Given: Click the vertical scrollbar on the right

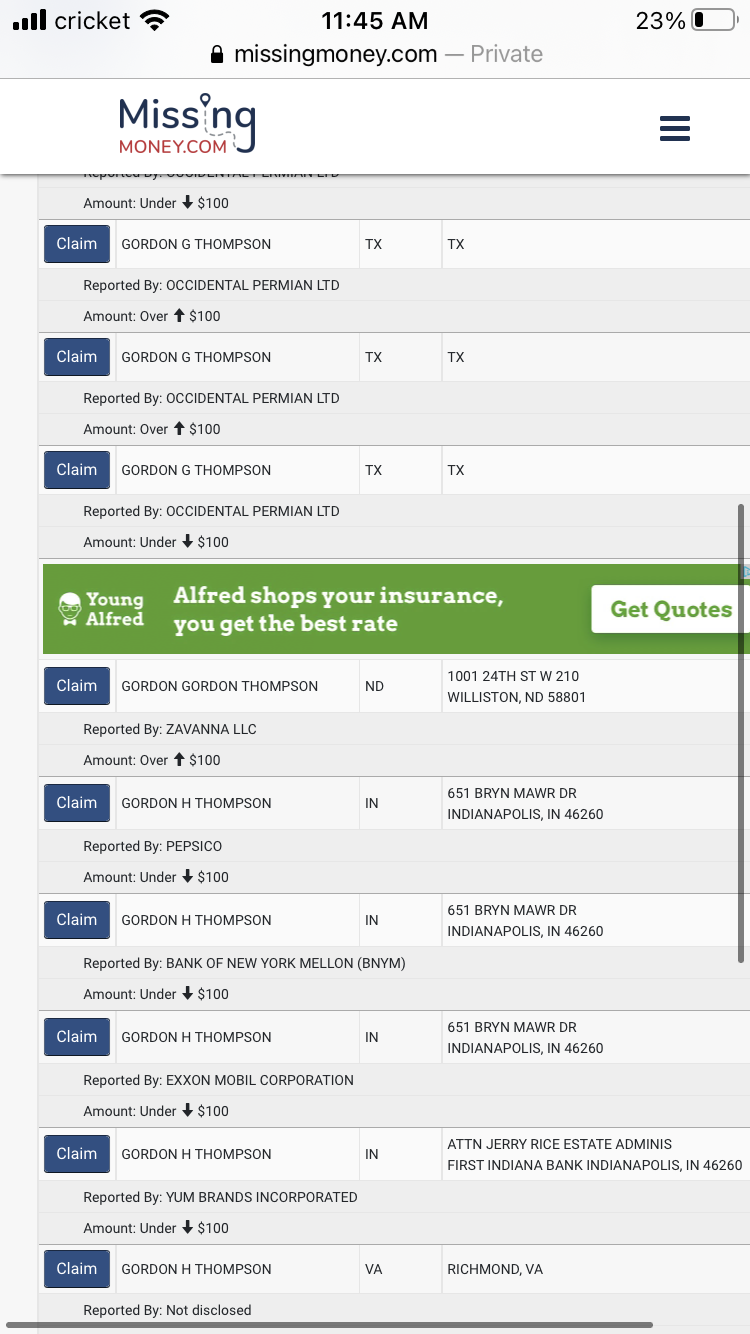Looking at the screenshot, I should click(741, 733).
